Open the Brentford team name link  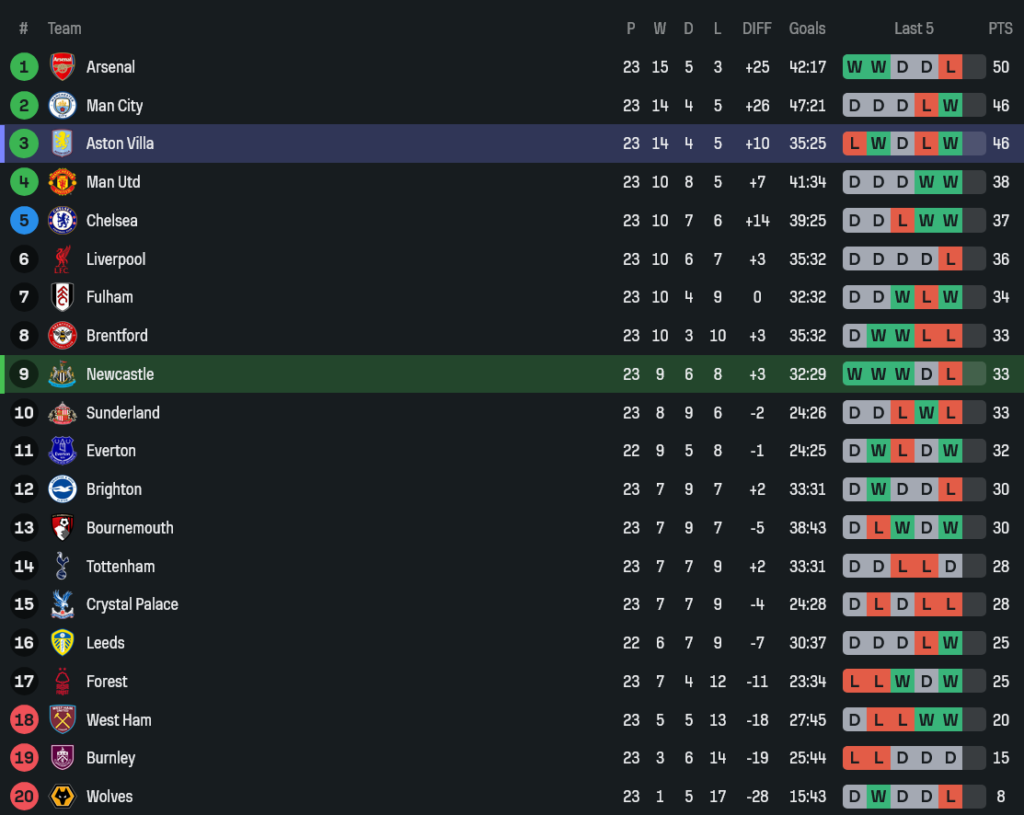pyautogui.click(x=117, y=336)
